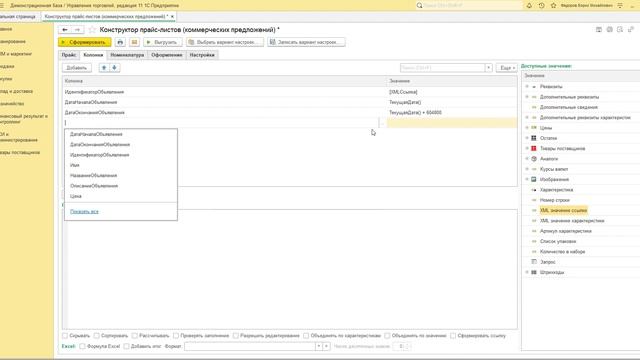The height and width of the screenshot is (360, 640).
Task: Click the red Товары поставщиков icon
Action: coord(534,148)
